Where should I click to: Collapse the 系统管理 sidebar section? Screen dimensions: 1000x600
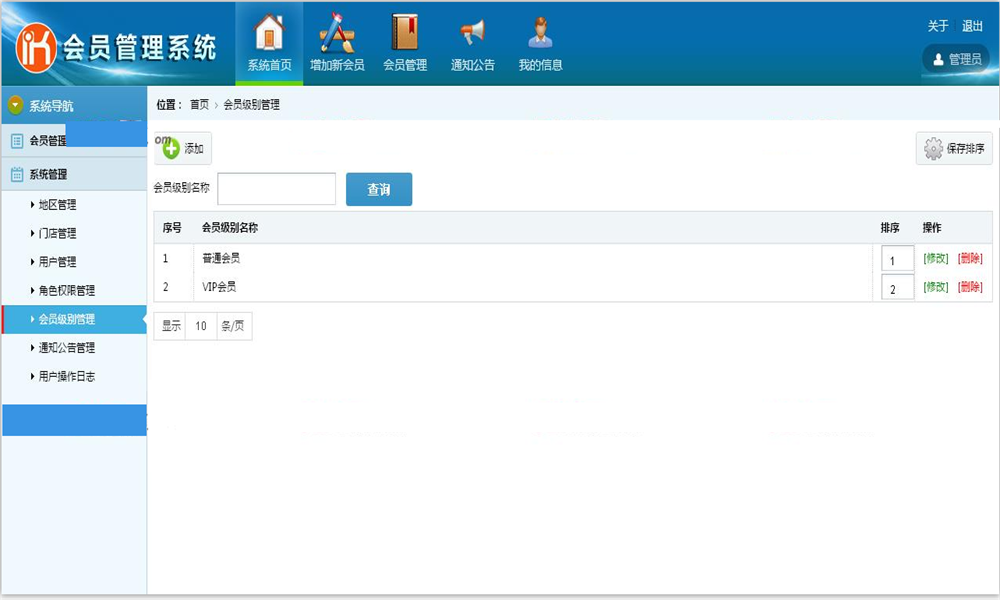click(48, 174)
